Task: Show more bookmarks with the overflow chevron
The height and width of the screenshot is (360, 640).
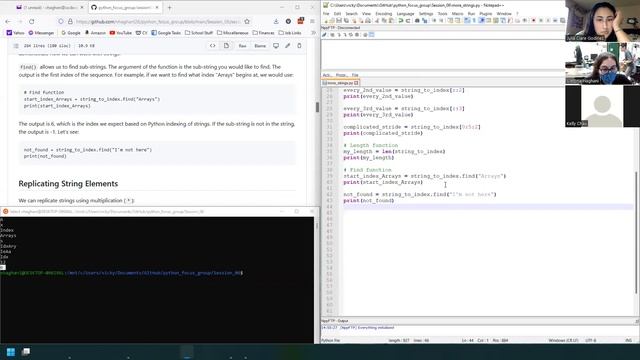Action: pos(313,33)
